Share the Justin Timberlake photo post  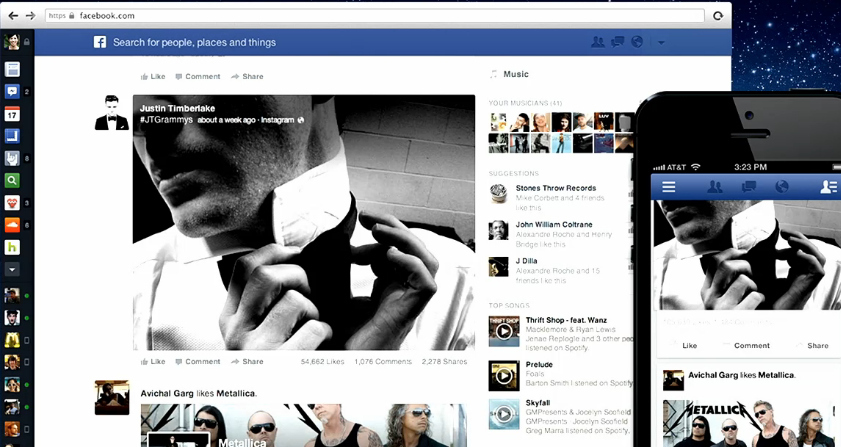(x=247, y=361)
